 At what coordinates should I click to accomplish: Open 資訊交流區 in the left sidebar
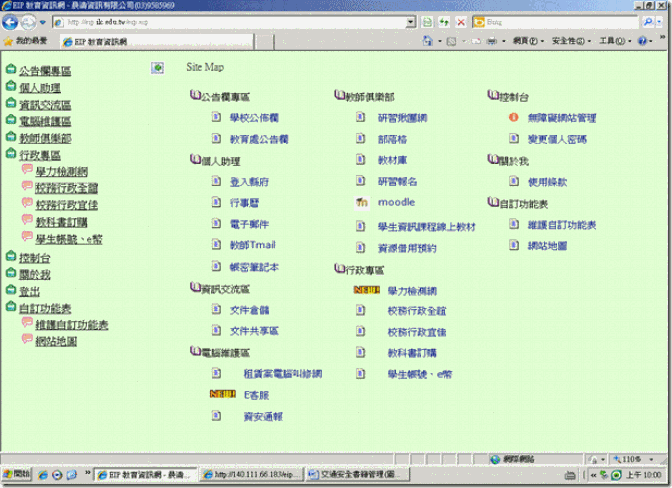(45, 105)
